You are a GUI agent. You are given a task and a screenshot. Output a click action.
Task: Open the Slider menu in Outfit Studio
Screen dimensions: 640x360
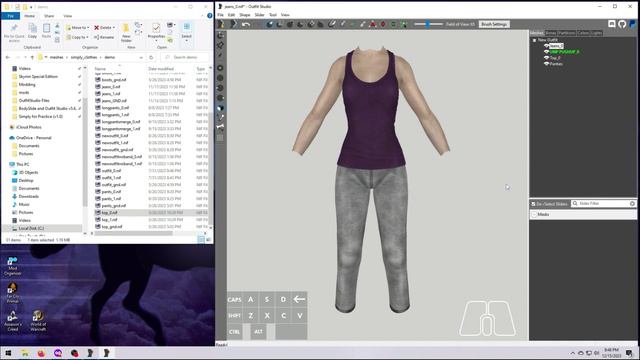point(260,15)
